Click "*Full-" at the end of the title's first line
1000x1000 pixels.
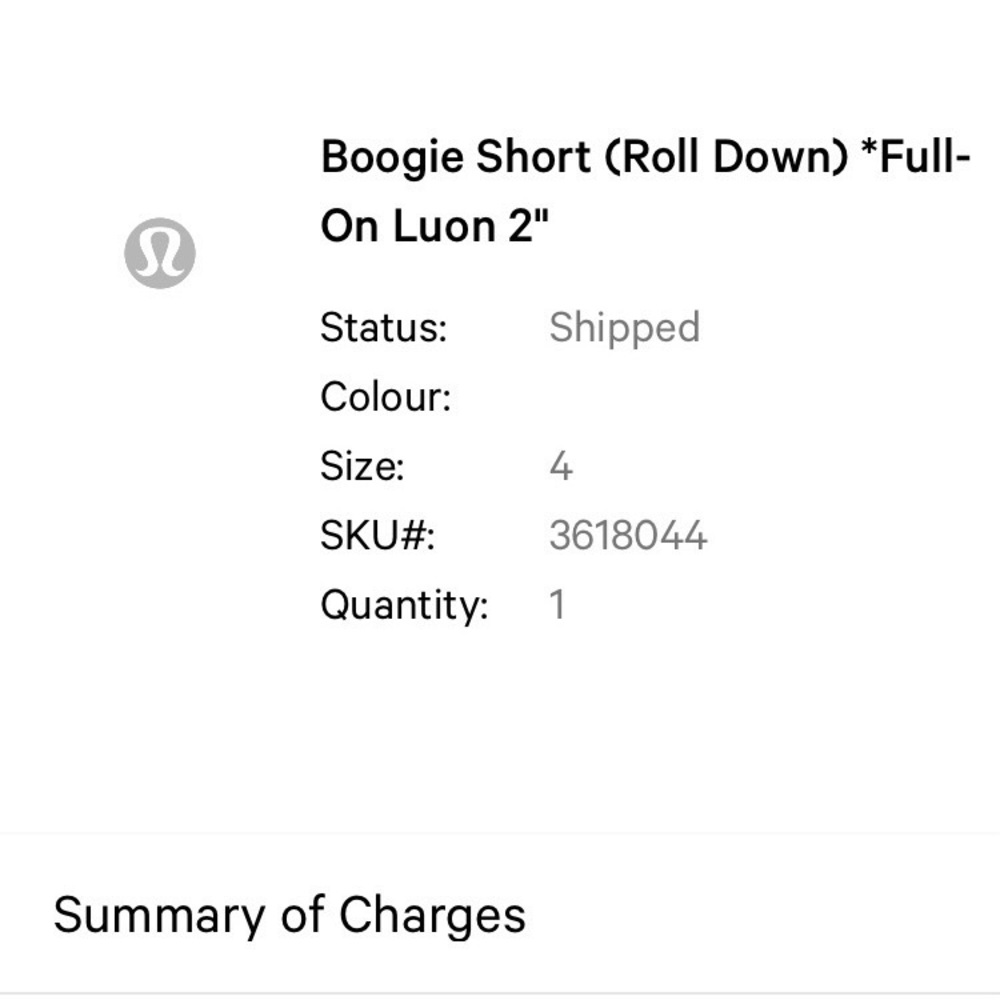917,159
